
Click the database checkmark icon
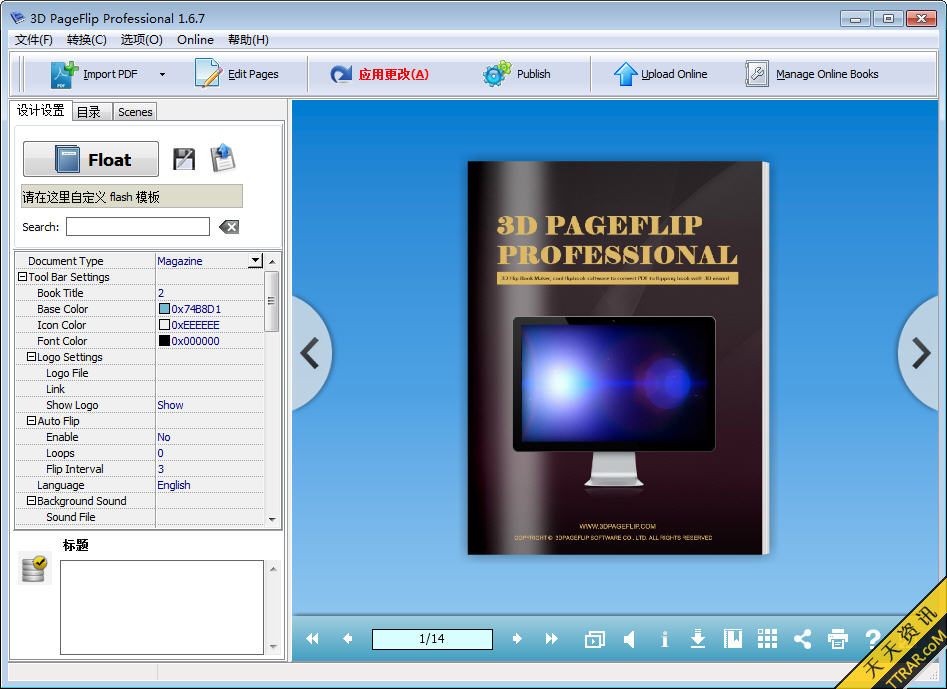(34, 569)
